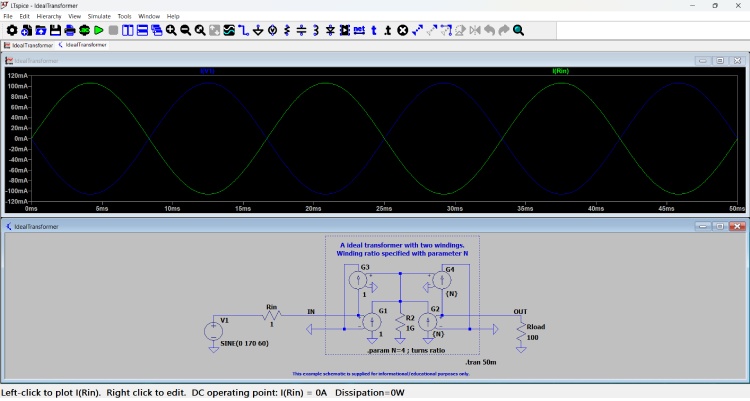Image resolution: width=750 pixels, height=401 pixels.
Task: Click the V1 voltage source symbol
Action: coord(213,331)
